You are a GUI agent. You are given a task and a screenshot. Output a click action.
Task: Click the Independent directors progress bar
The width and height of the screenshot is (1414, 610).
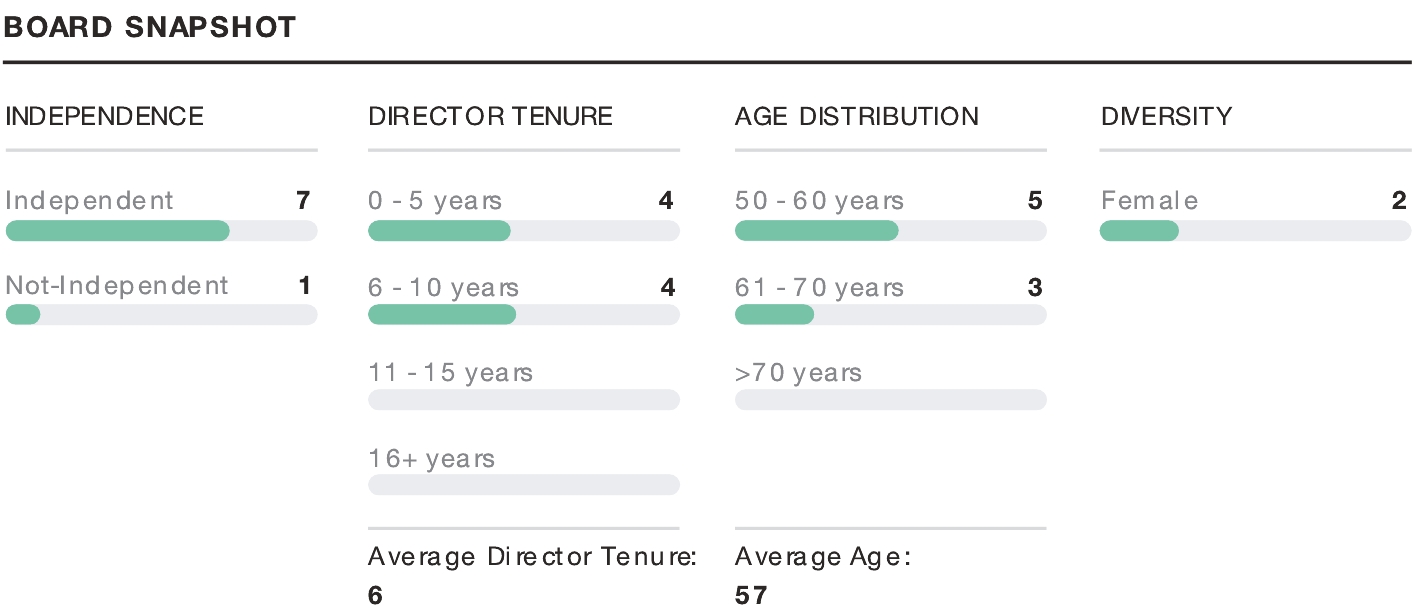[x=161, y=231]
